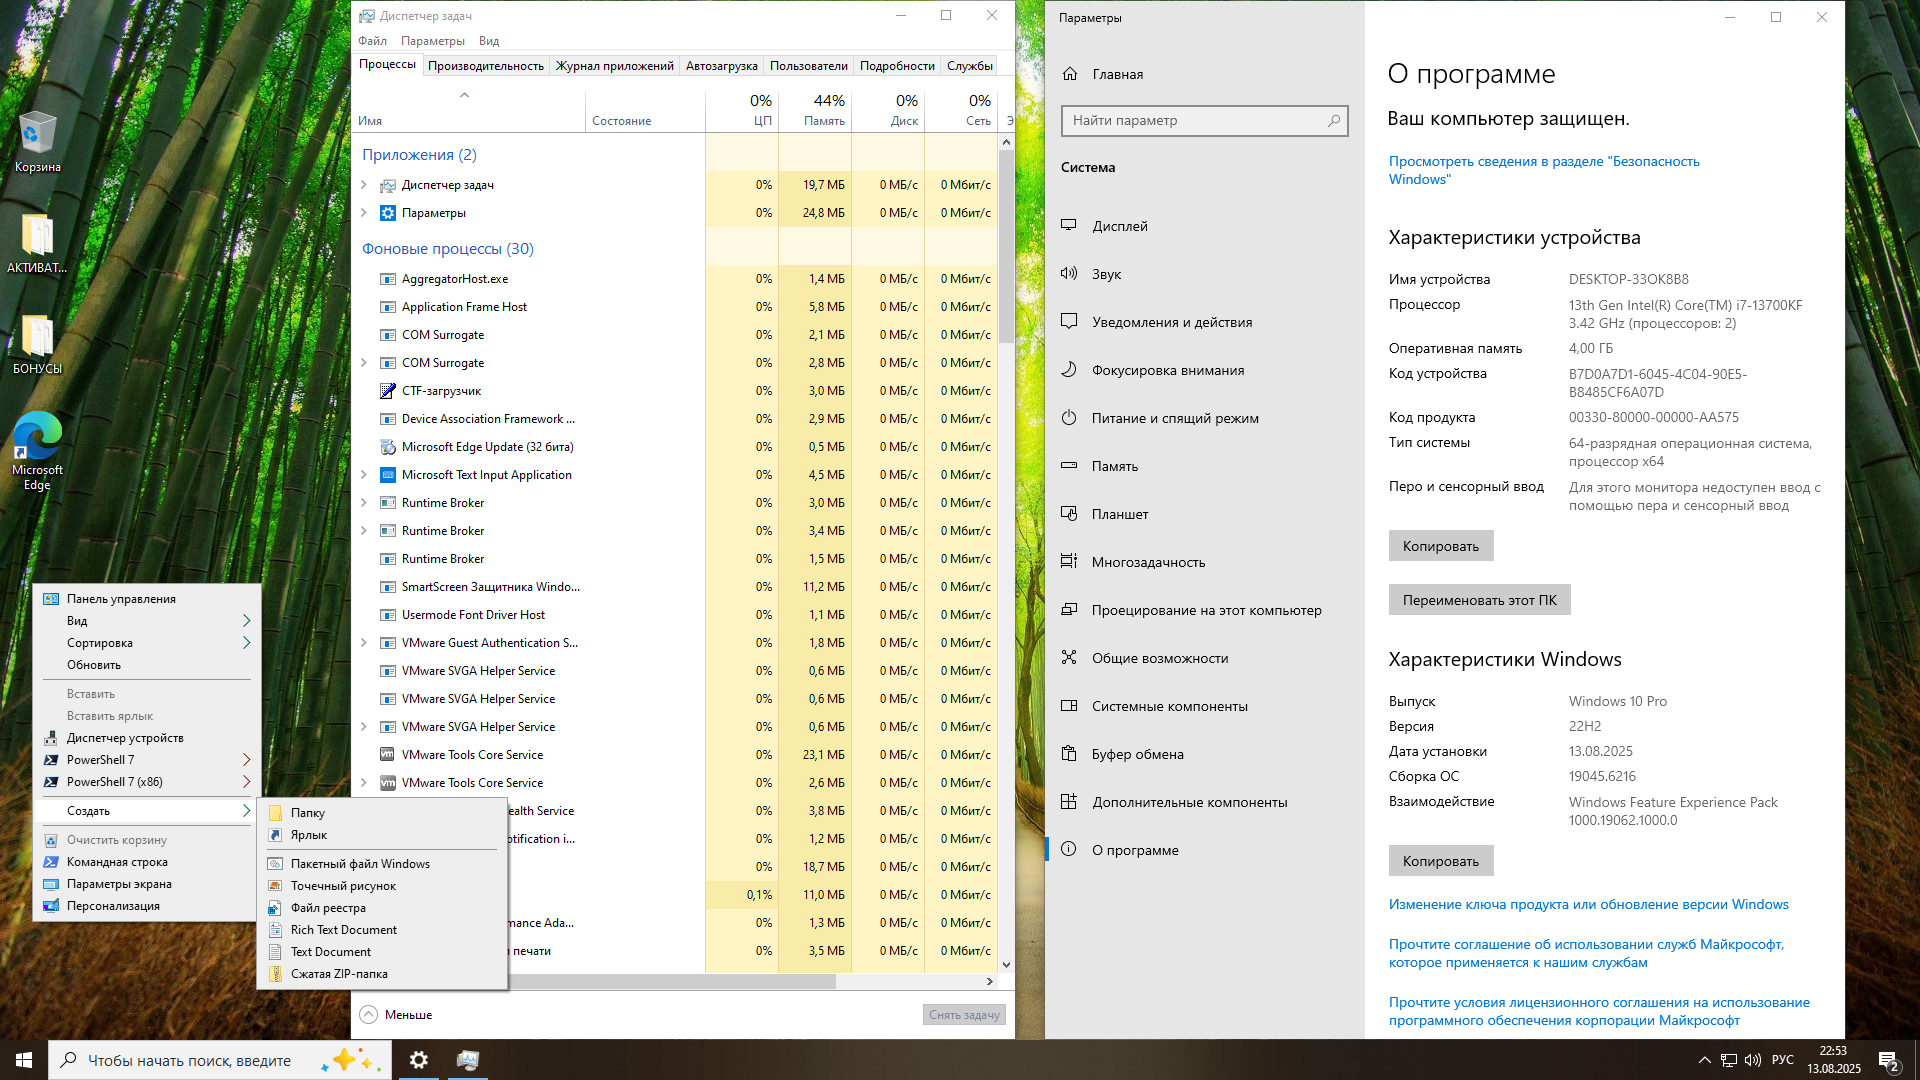Click Переименовать этот ПК button
Screen dimensions: 1920x1080
(1479, 600)
